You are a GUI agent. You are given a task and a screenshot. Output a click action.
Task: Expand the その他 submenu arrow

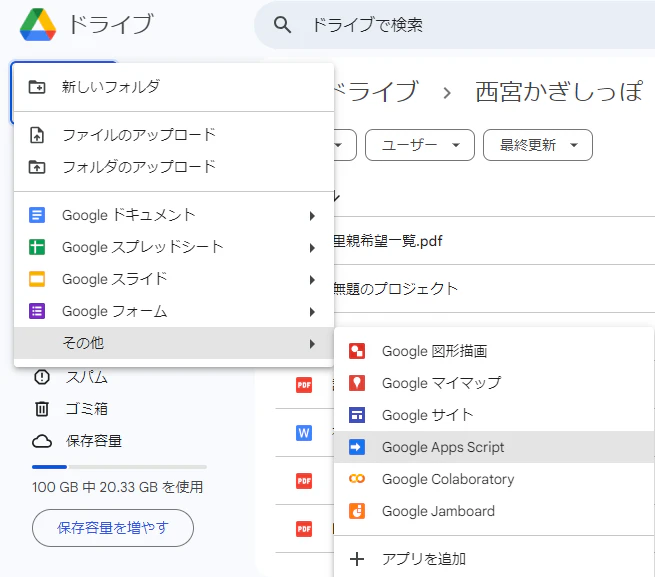pyautogui.click(x=312, y=343)
